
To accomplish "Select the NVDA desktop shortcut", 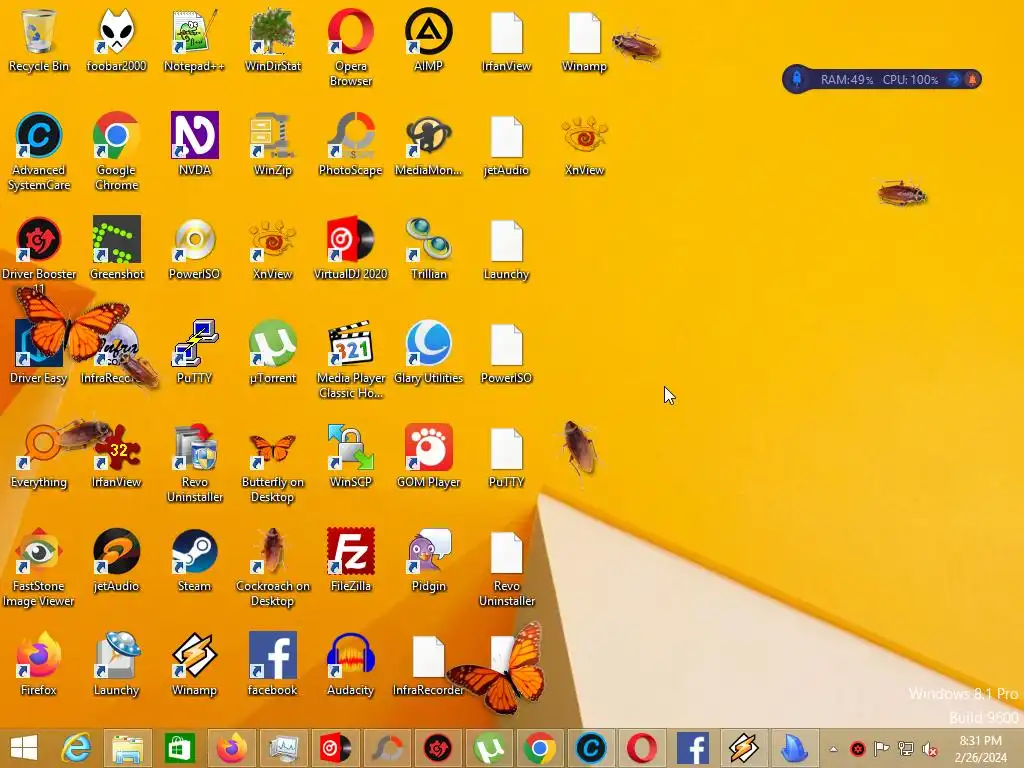I will (x=194, y=144).
